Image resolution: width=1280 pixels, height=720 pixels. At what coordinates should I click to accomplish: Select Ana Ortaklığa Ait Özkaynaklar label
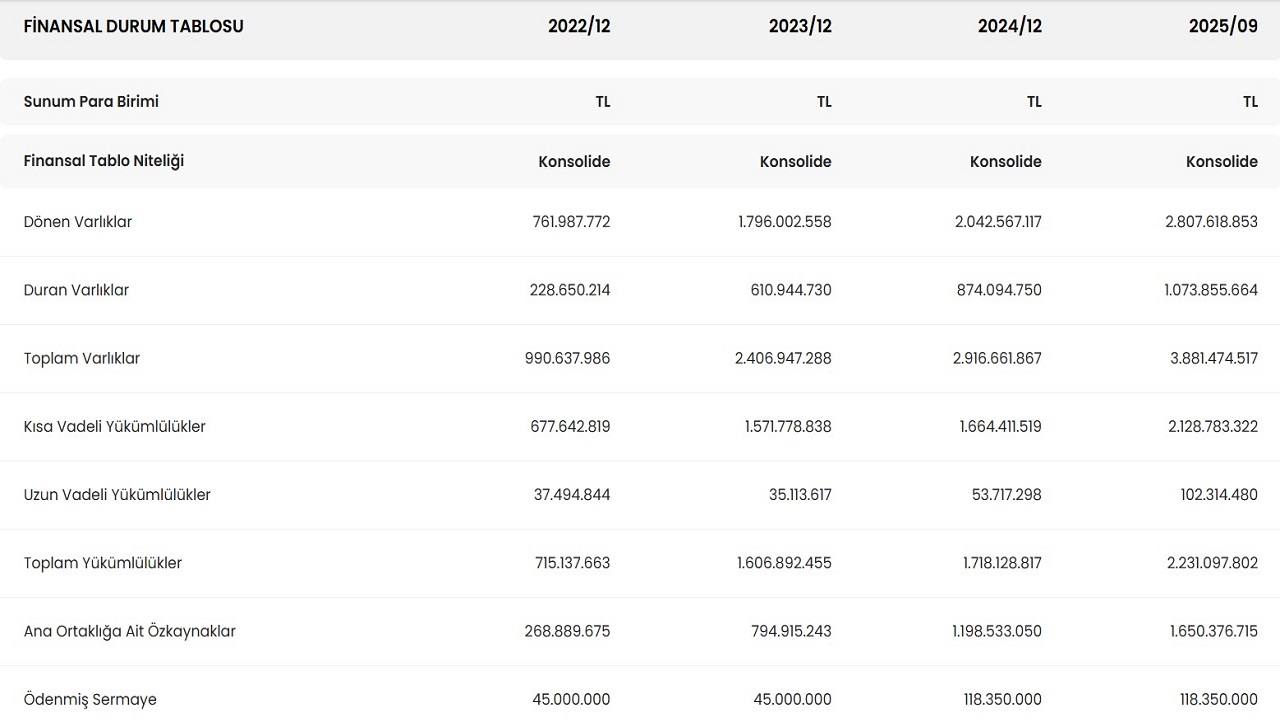[x=130, y=631]
